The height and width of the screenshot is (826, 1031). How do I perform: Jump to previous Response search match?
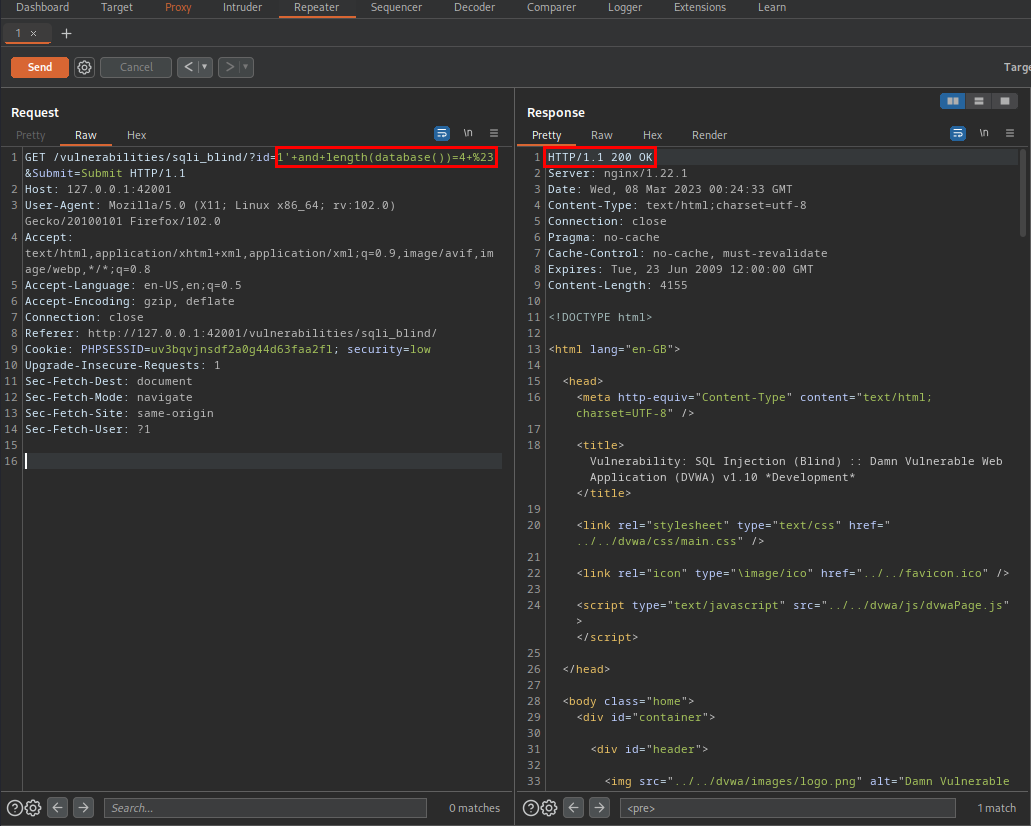coord(574,808)
